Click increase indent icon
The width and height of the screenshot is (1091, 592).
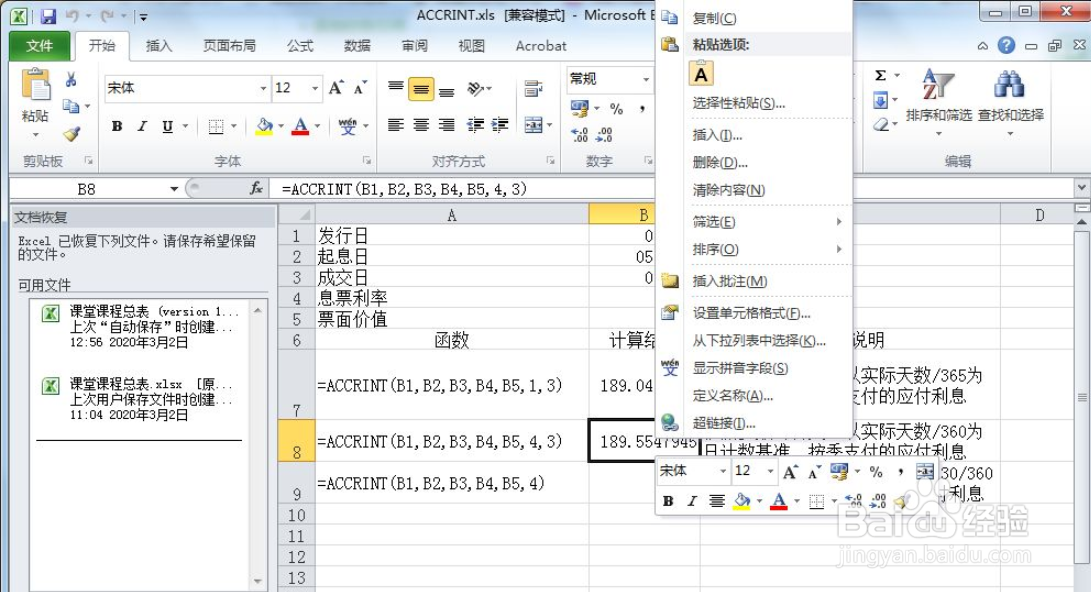pos(500,125)
